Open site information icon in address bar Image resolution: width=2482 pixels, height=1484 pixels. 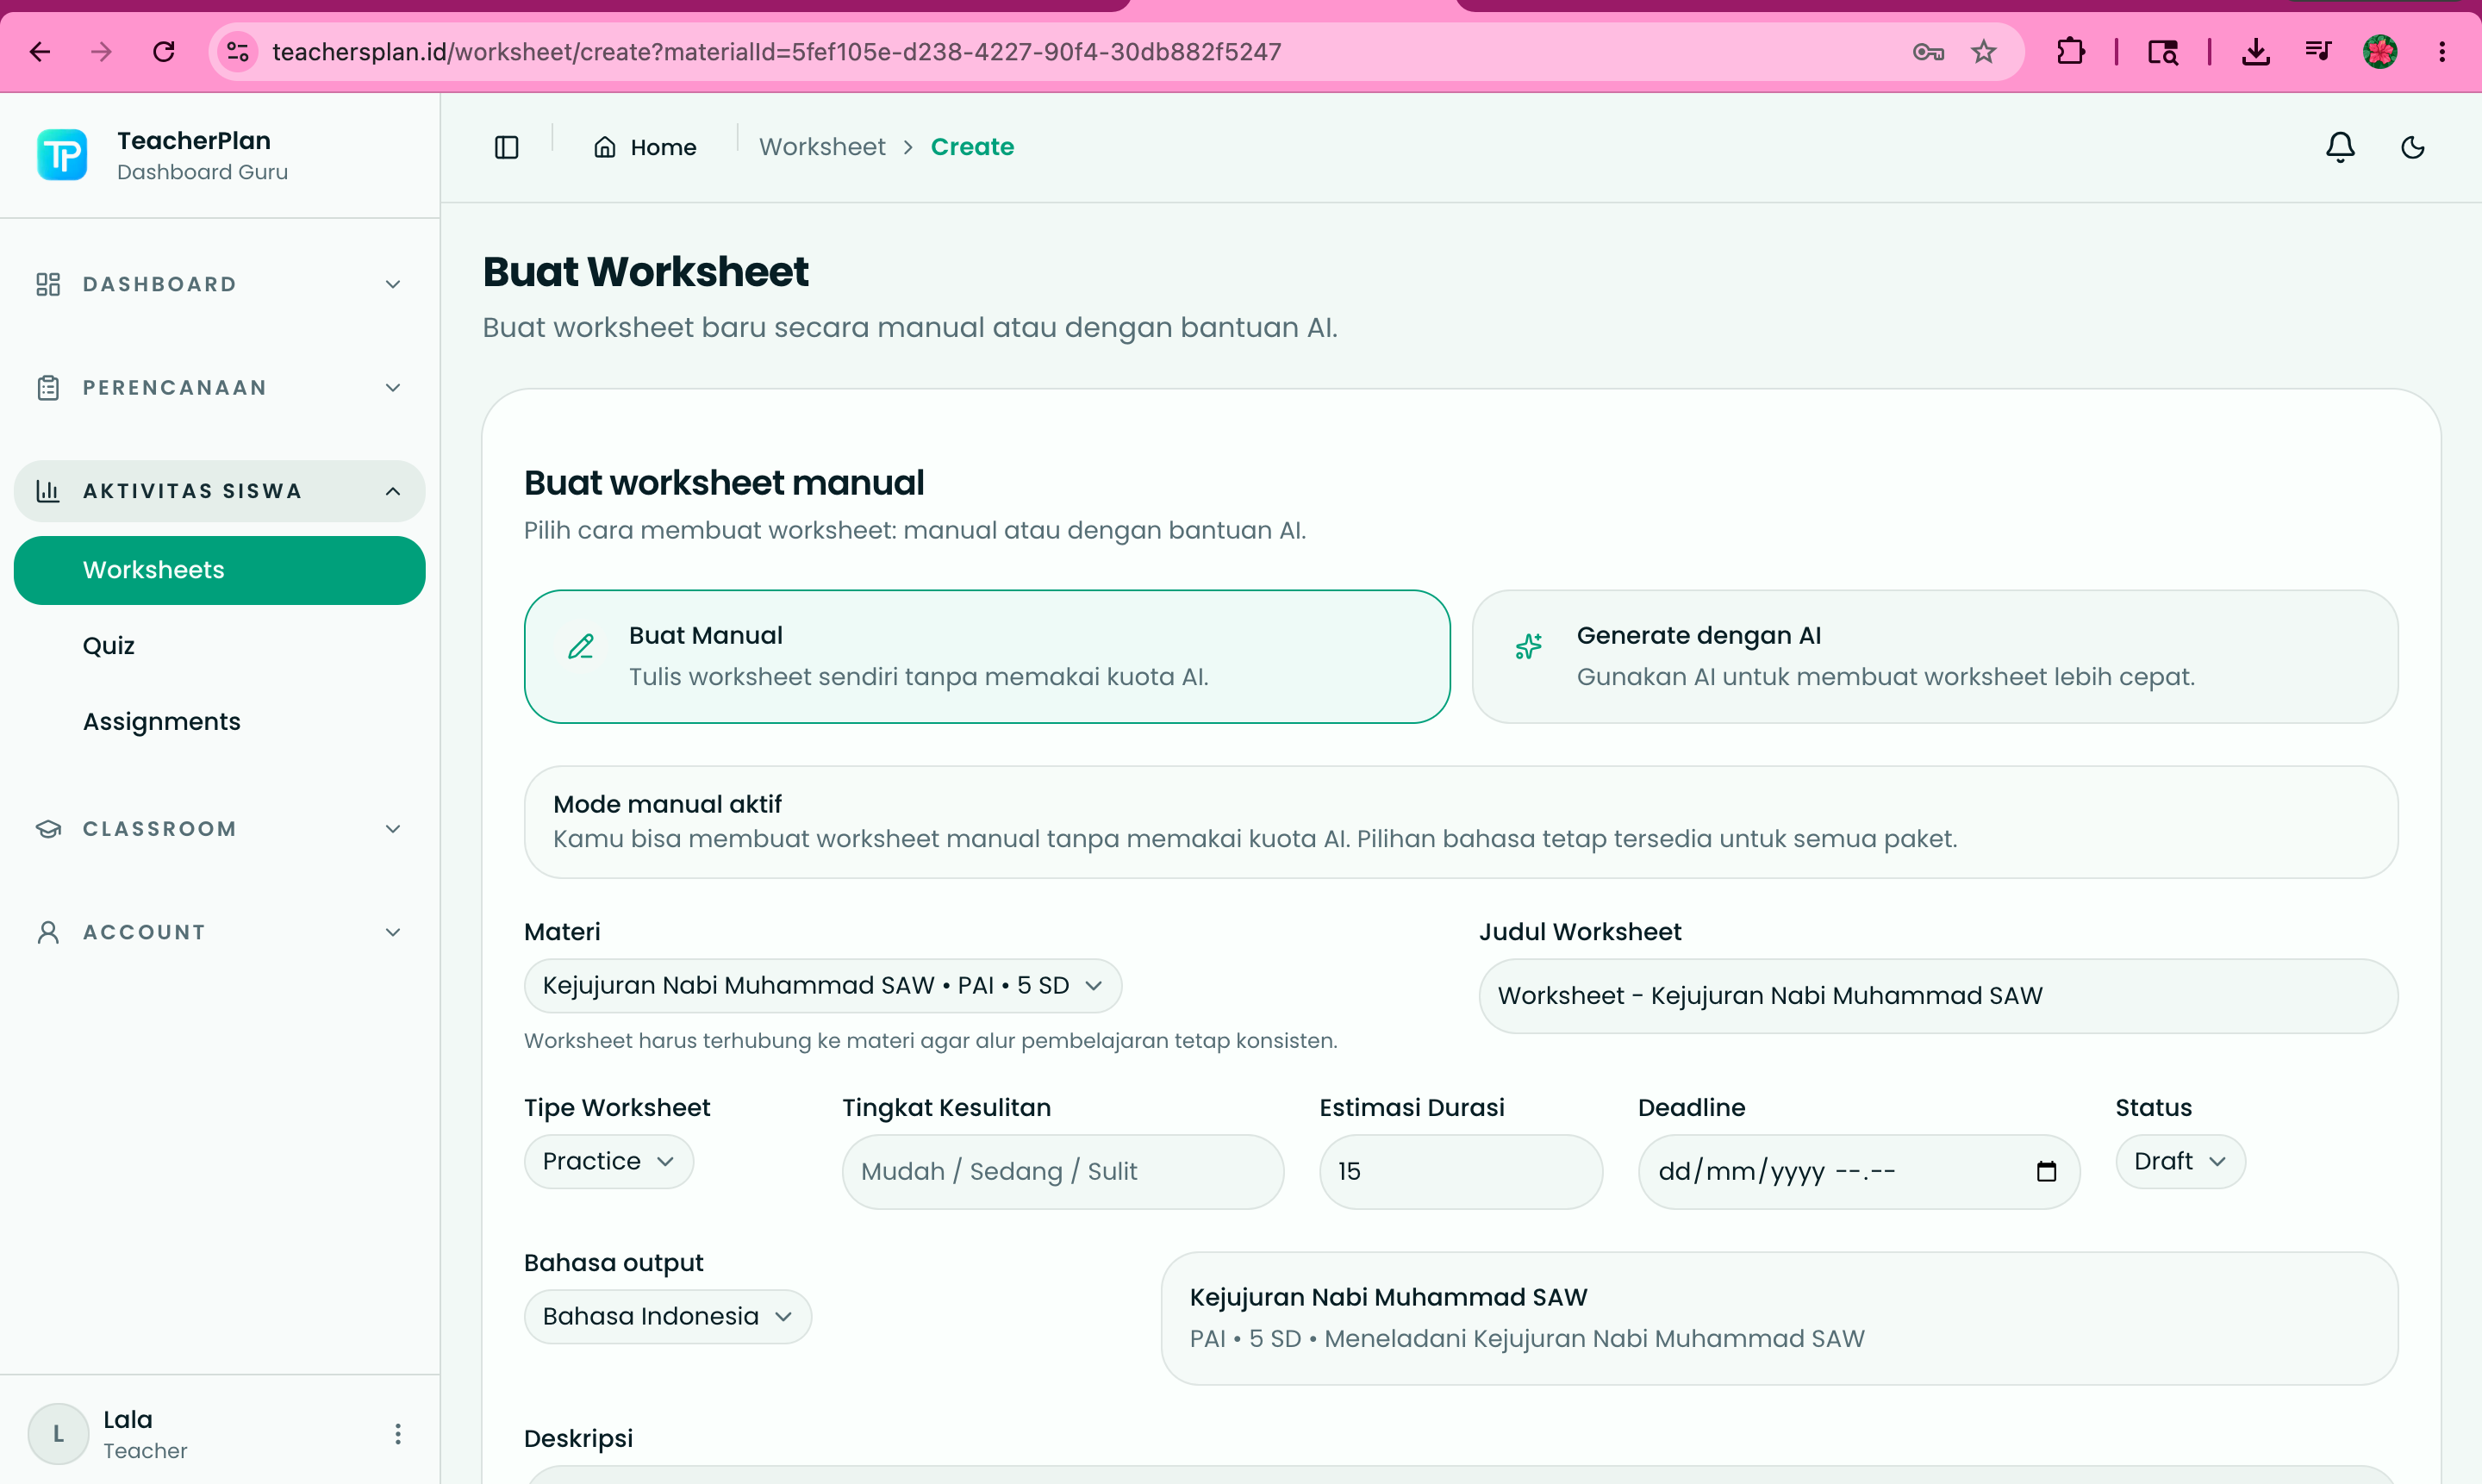pyautogui.click(x=237, y=52)
